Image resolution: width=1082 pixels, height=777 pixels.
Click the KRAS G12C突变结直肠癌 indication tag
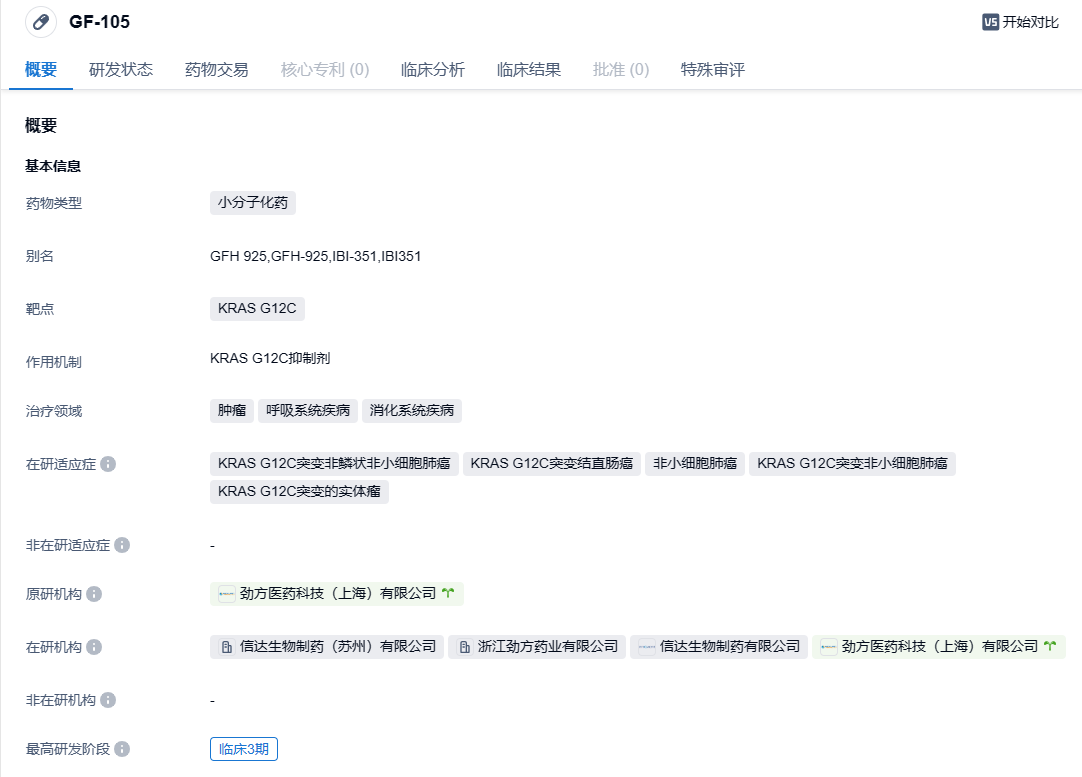pos(552,463)
